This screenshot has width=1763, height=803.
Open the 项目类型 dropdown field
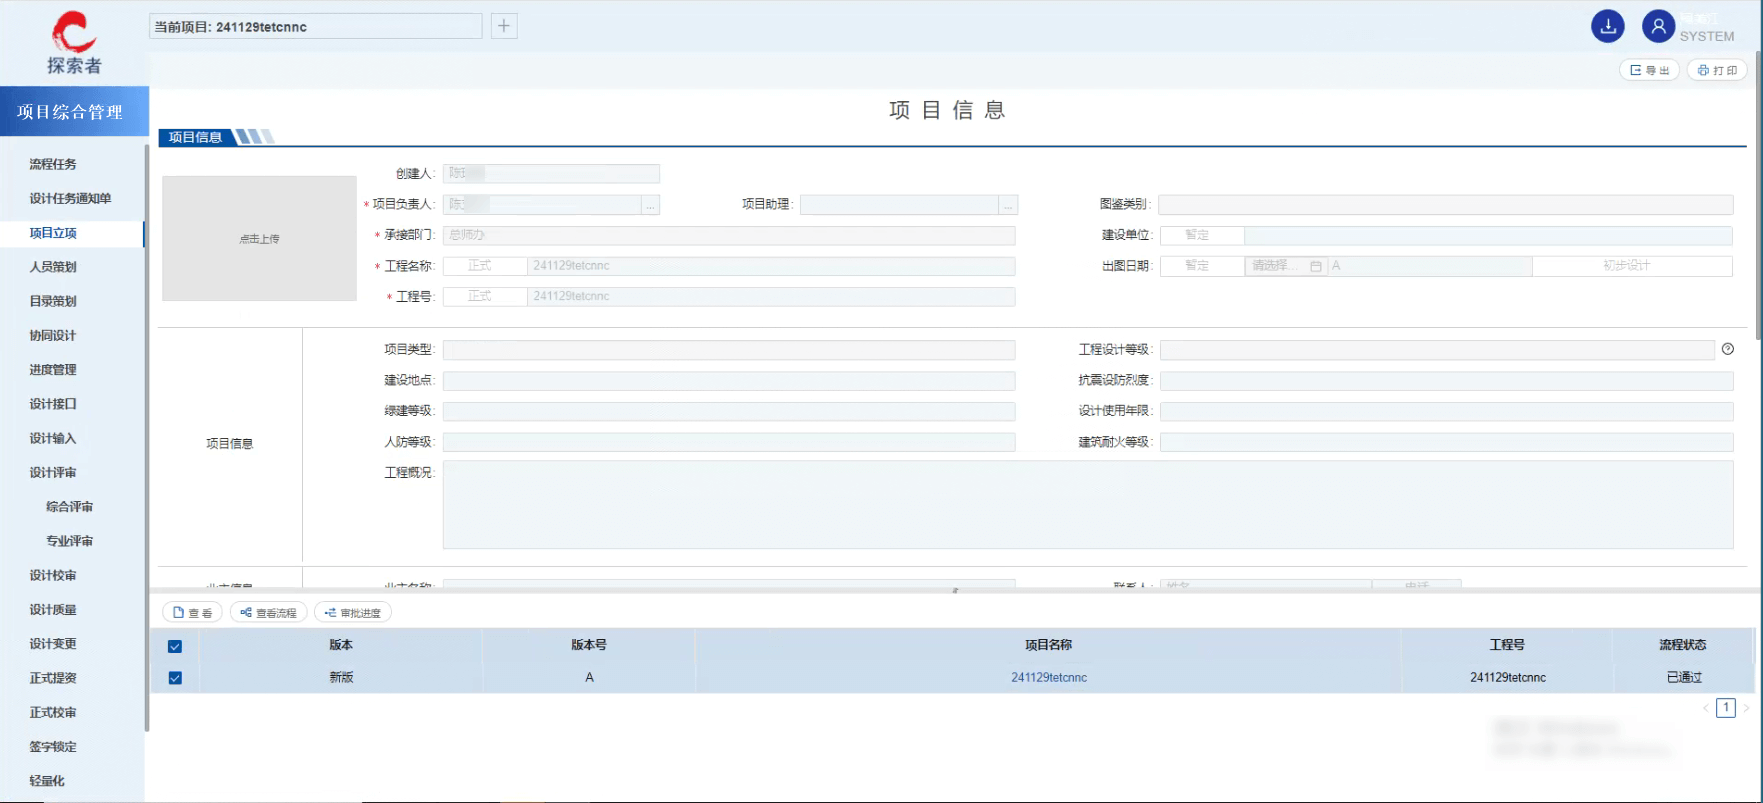[x=728, y=350]
